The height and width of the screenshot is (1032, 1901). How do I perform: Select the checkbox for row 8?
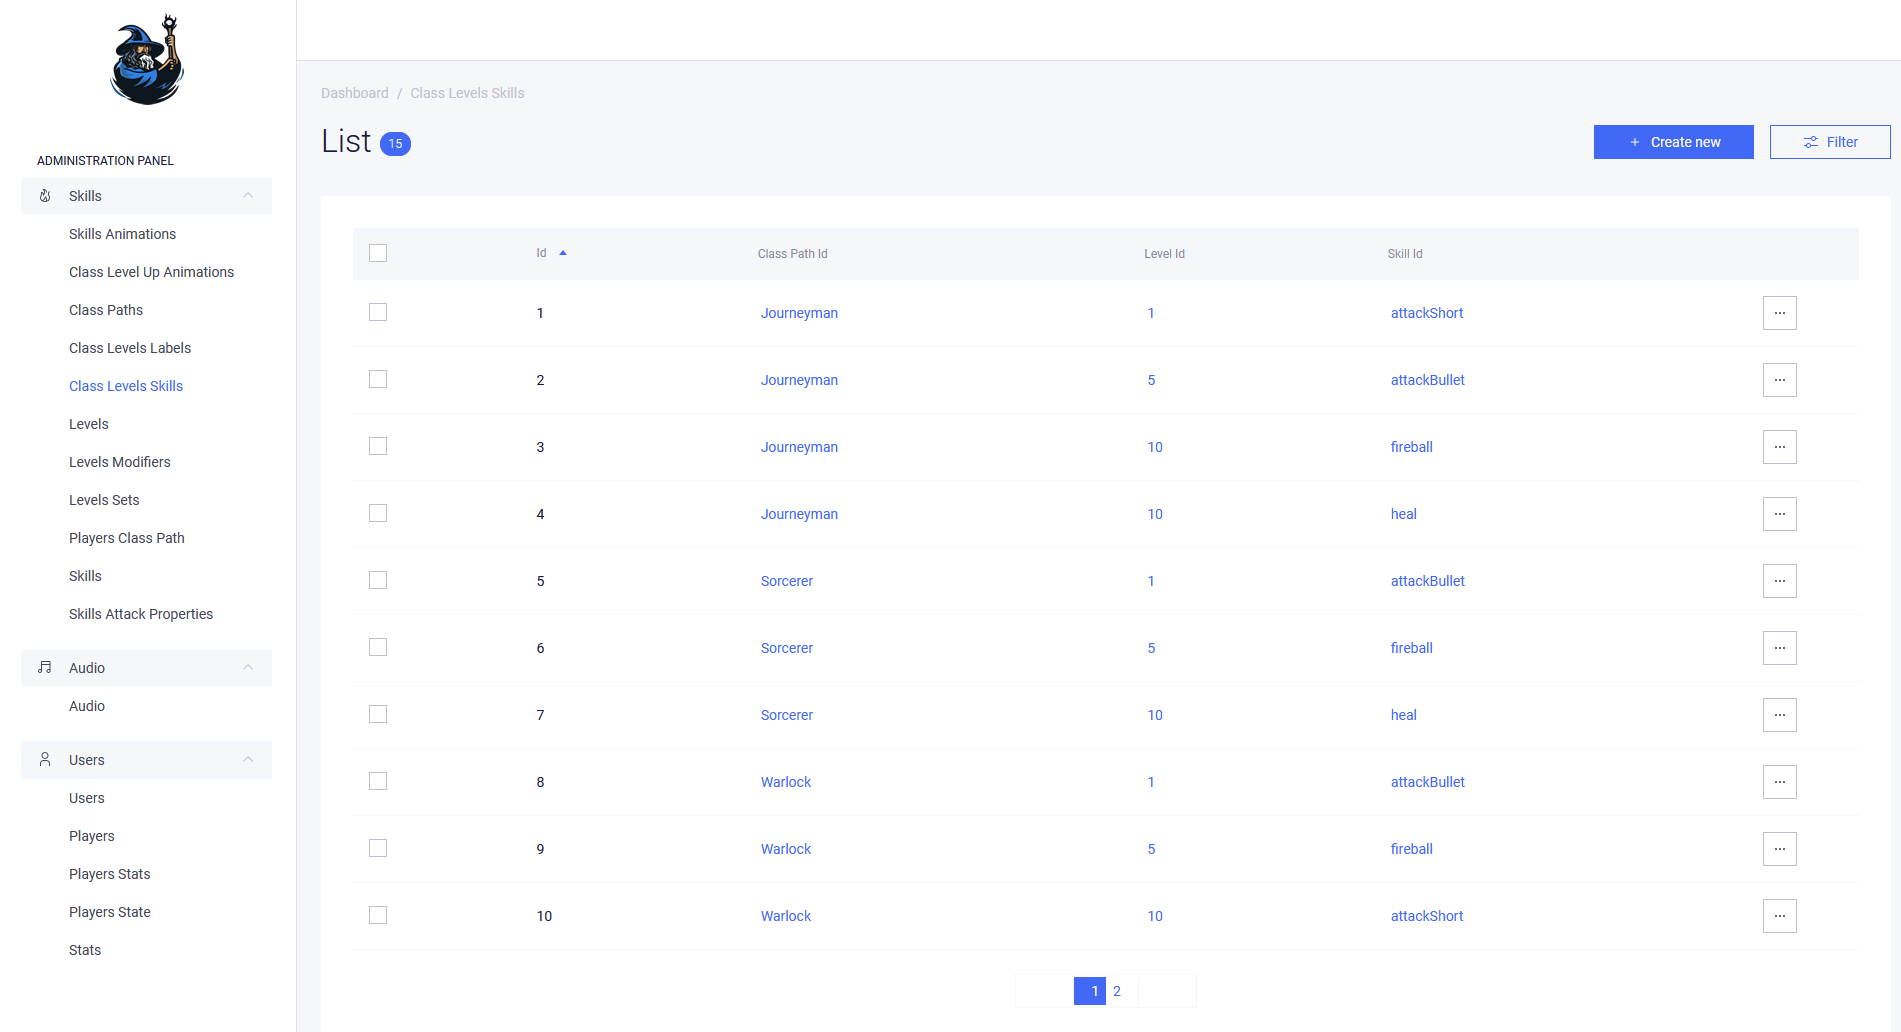click(378, 782)
